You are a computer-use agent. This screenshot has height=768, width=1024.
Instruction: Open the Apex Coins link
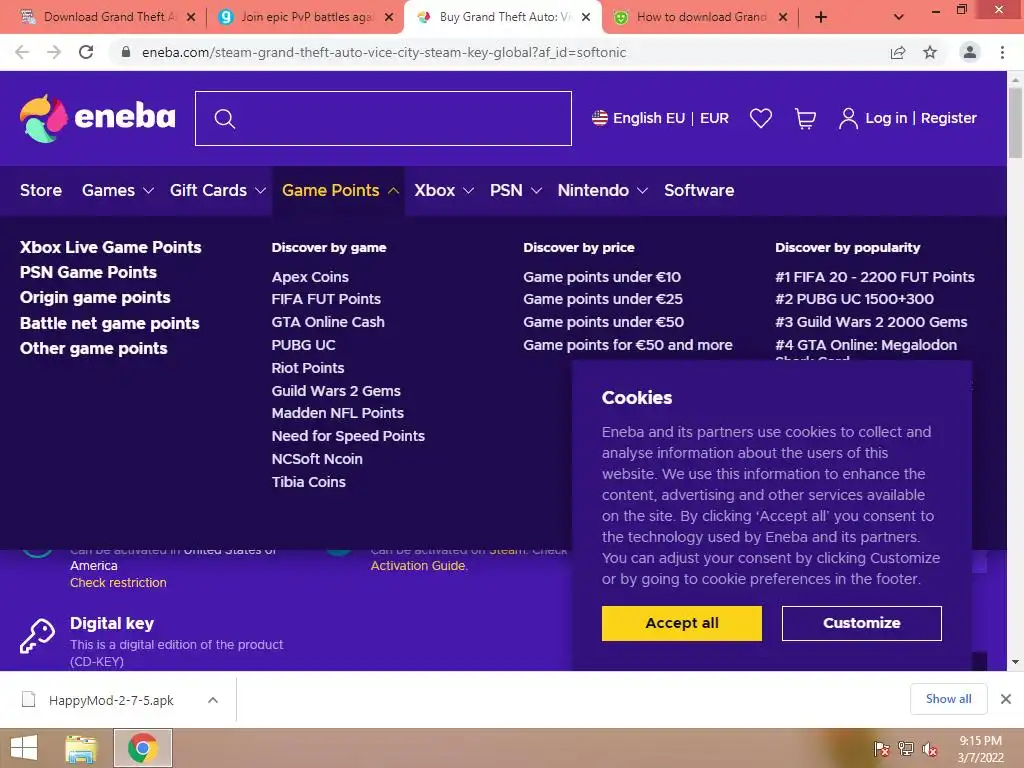coord(310,277)
